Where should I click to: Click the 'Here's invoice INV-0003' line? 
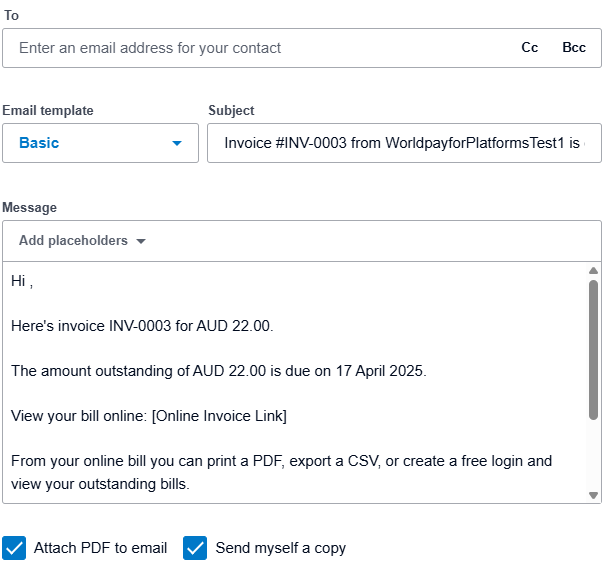[x=142, y=326]
